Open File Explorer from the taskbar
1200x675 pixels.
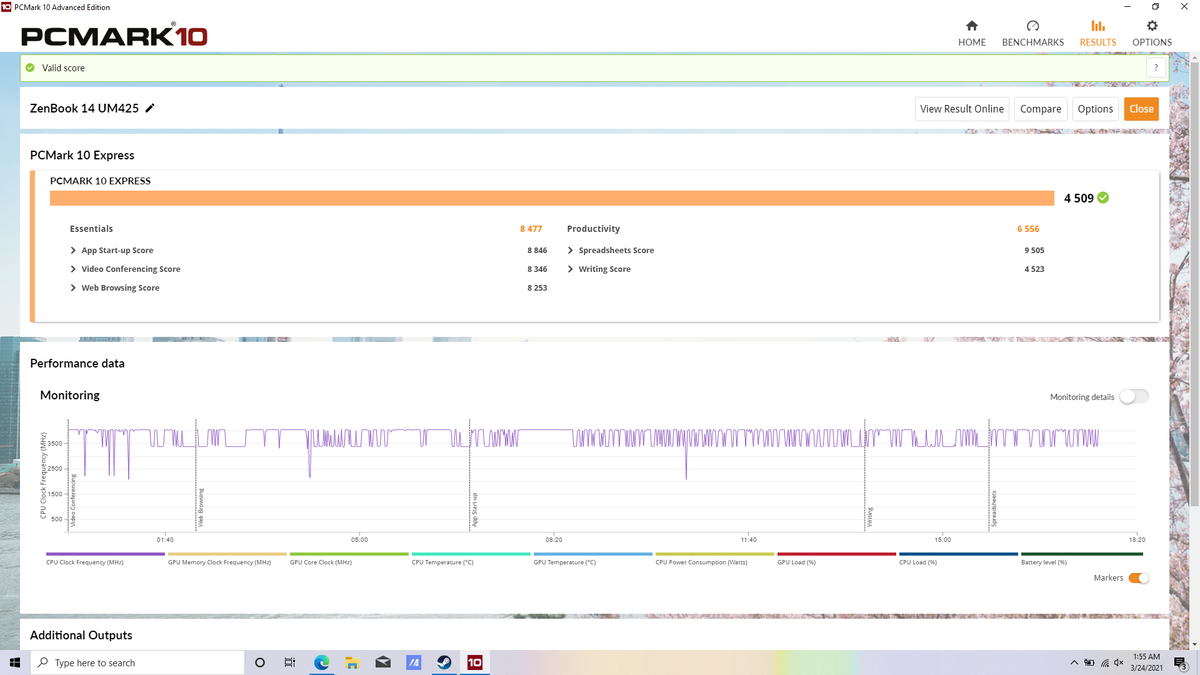click(352, 662)
